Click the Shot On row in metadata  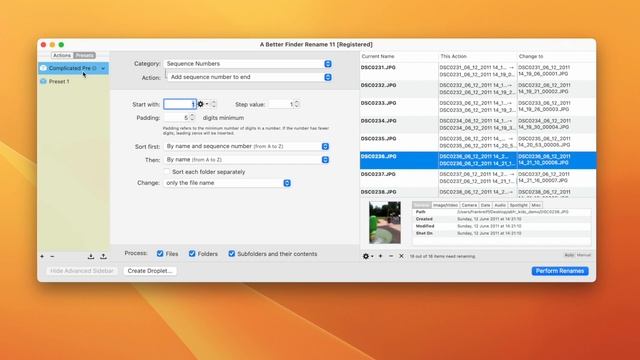click(502, 233)
